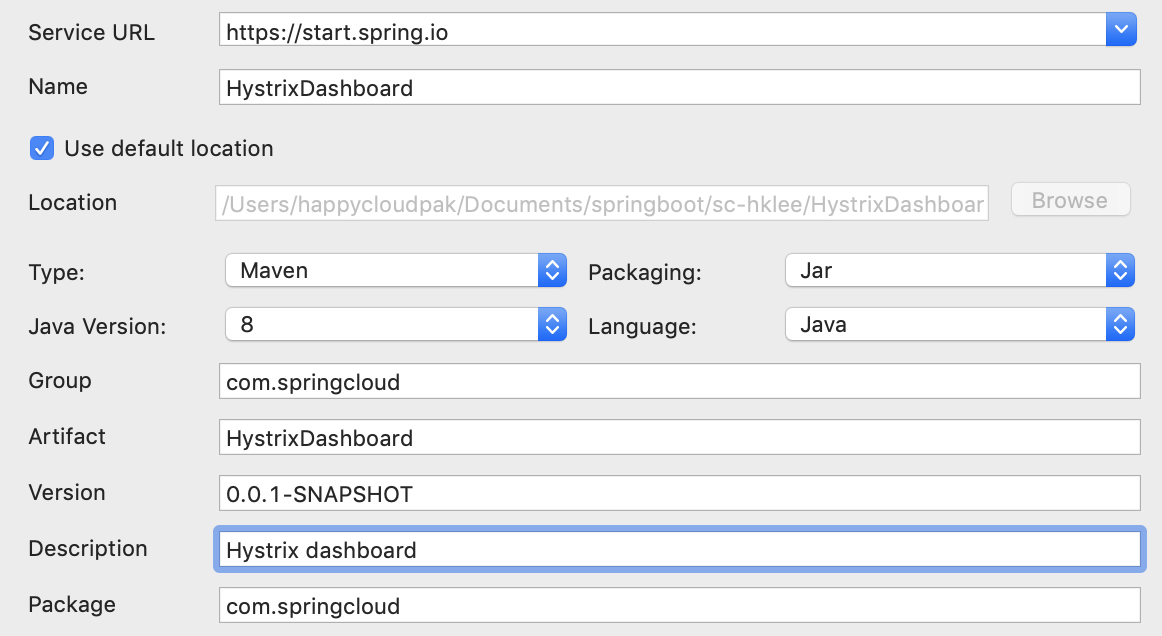1162x636 pixels.
Task: Open the Service URL dropdown arrow
Action: pos(1120,30)
